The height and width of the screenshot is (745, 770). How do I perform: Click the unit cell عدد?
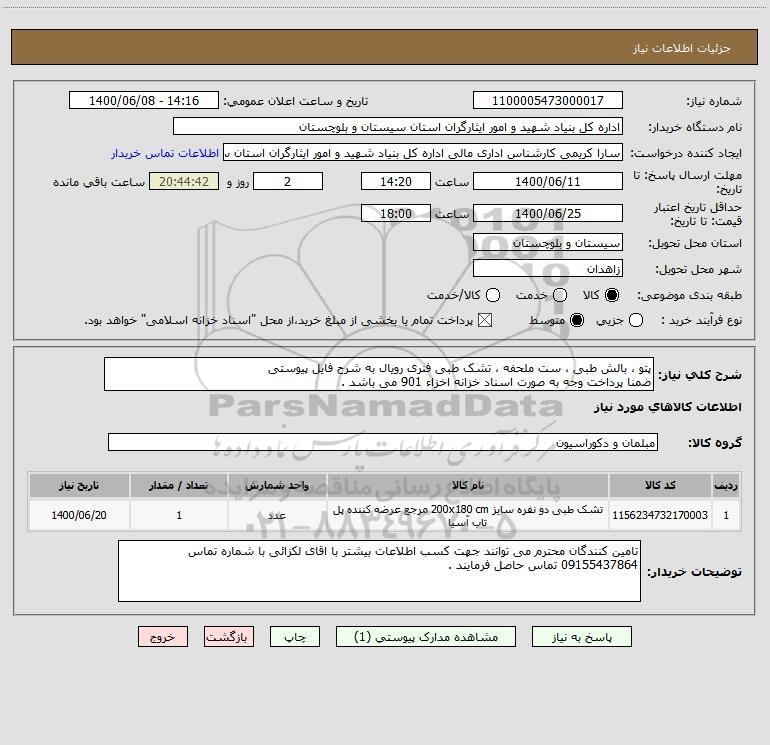click(x=277, y=515)
